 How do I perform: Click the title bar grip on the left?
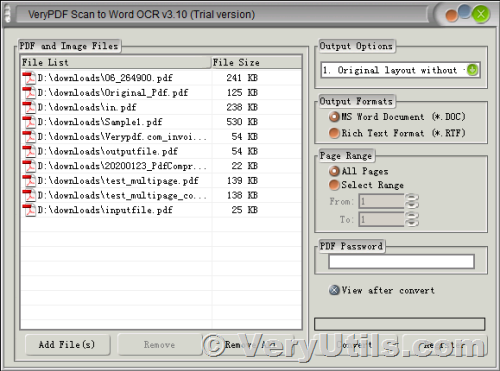click(x=8, y=15)
